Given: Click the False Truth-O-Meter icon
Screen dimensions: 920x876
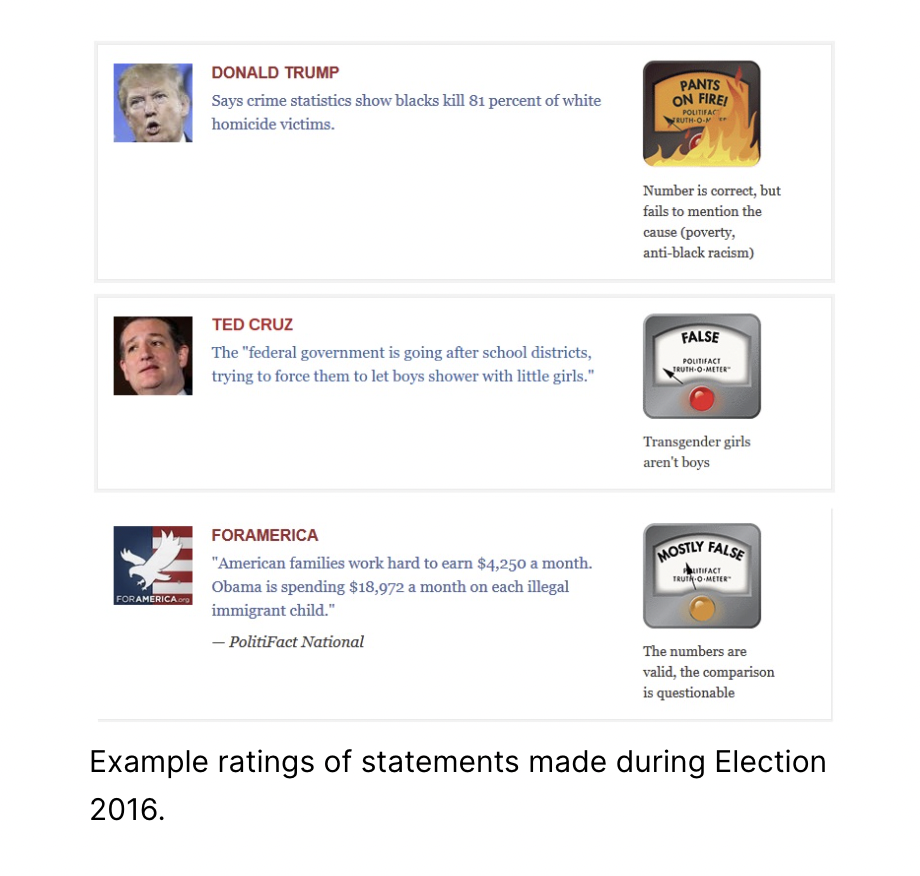Looking at the screenshot, I should [x=702, y=366].
